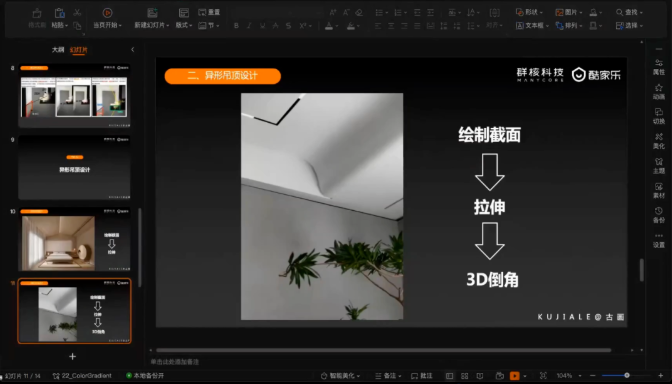Open the Backup (备份) sidebar panel
This screenshot has width=672, height=384.
pyautogui.click(x=659, y=215)
